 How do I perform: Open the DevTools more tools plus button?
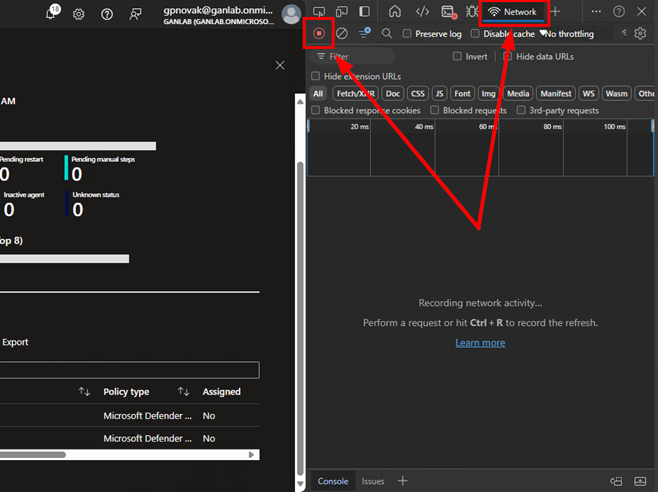[556, 12]
